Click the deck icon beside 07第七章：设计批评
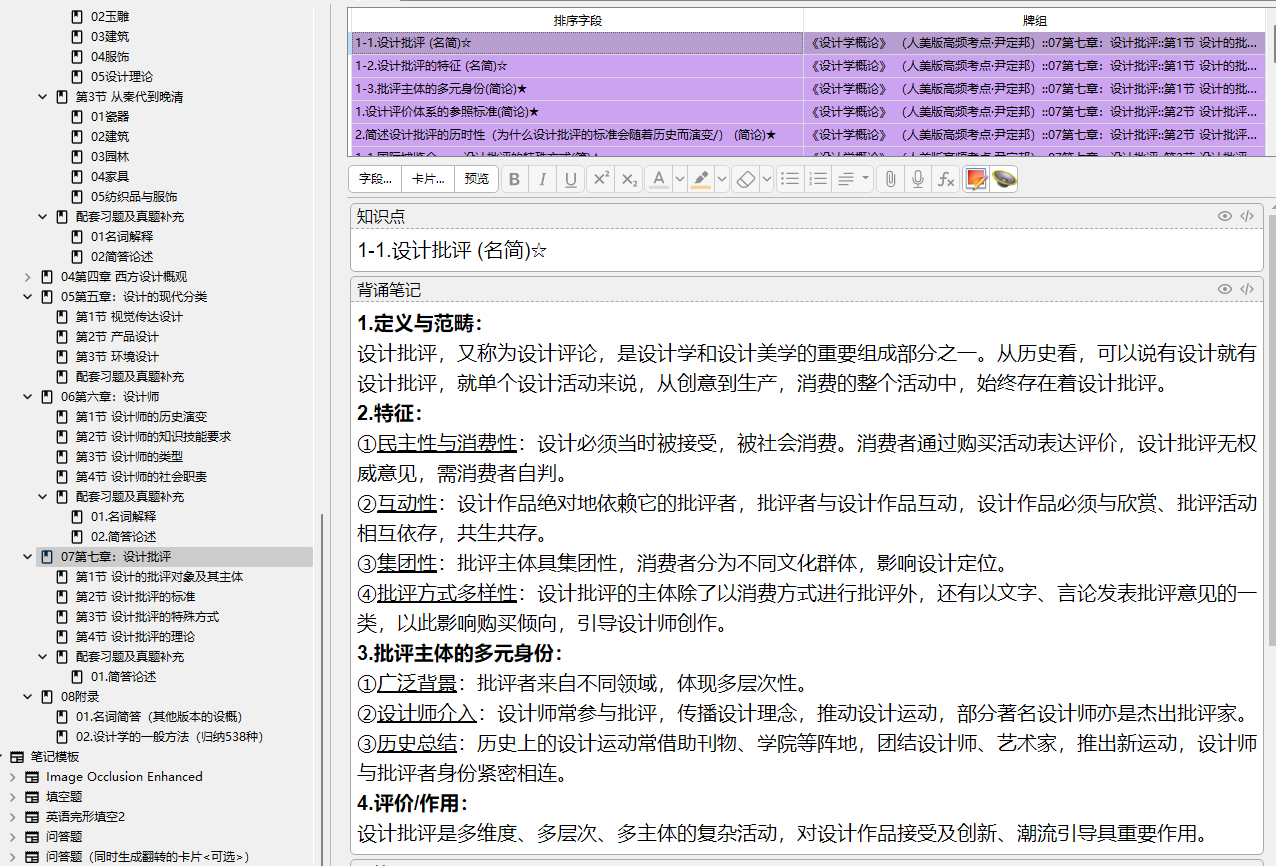The height and width of the screenshot is (866, 1276). point(47,557)
